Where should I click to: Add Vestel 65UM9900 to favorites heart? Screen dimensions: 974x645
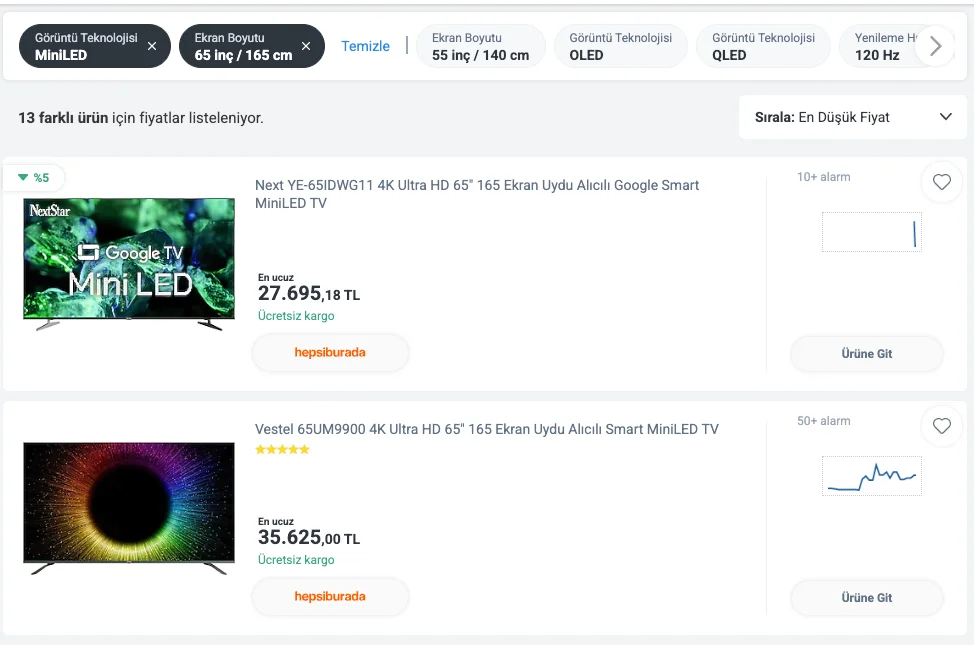[941, 426]
